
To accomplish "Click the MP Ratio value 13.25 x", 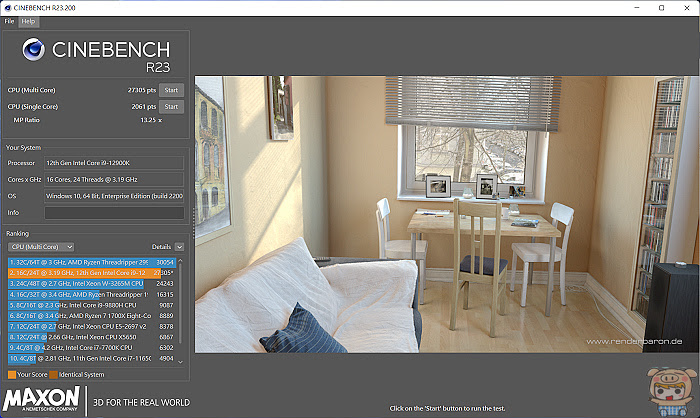I will tap(151, 120).
